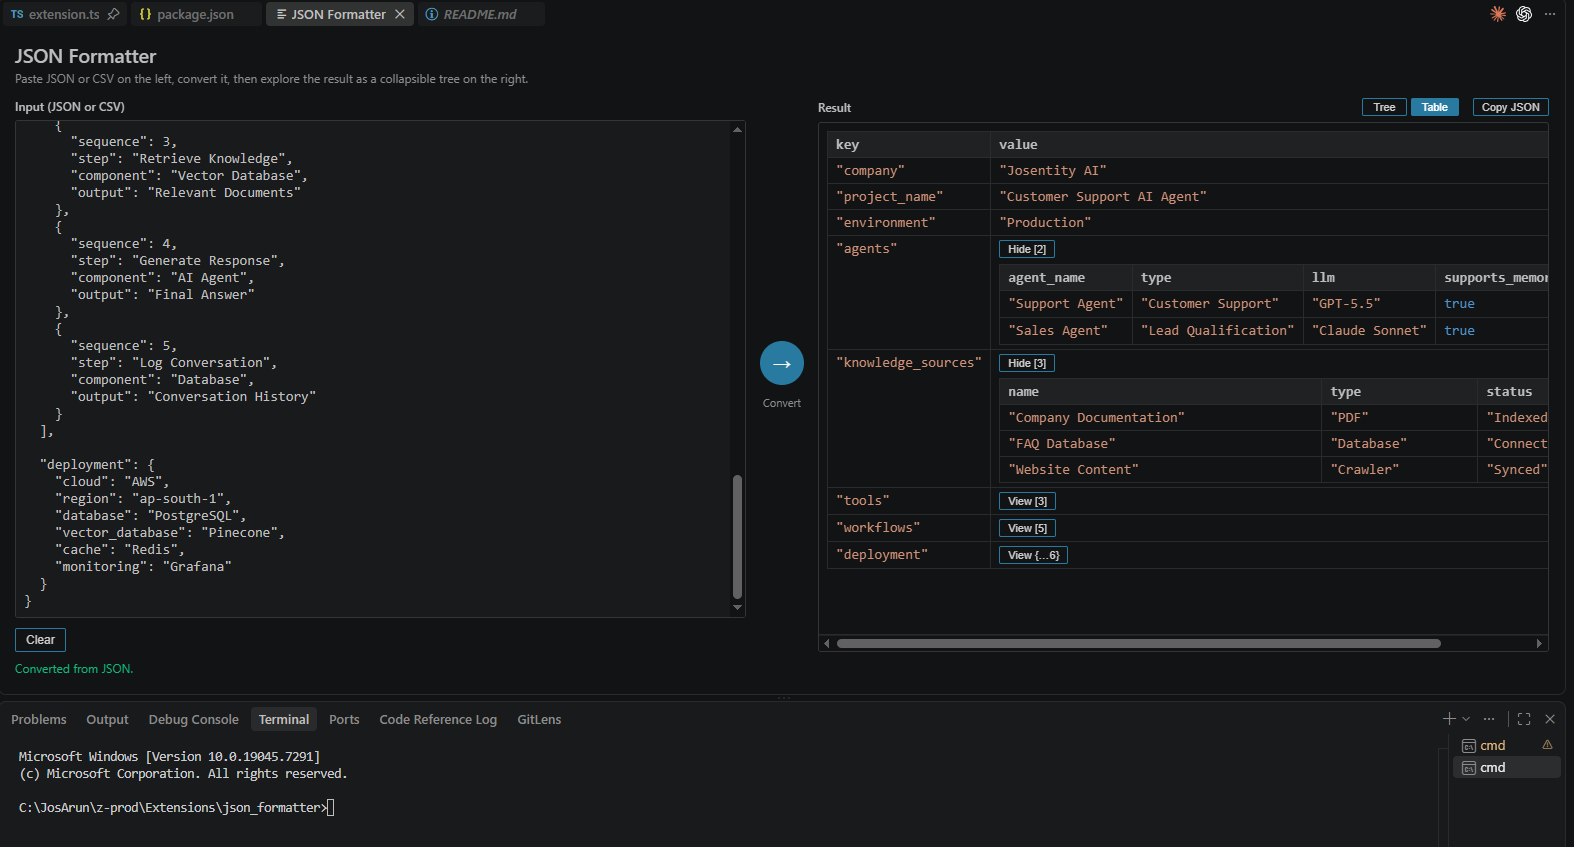Click the input area's vertical scrollbar thumb
This screenshot has width=1574, height=847.
click(737, 536)
